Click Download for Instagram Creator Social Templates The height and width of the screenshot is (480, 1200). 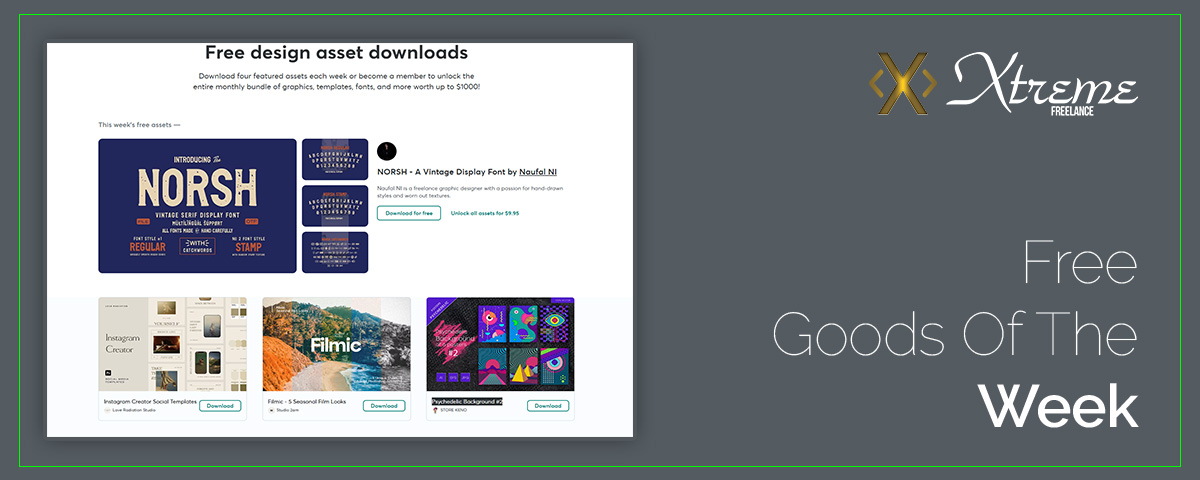point(220,406)
